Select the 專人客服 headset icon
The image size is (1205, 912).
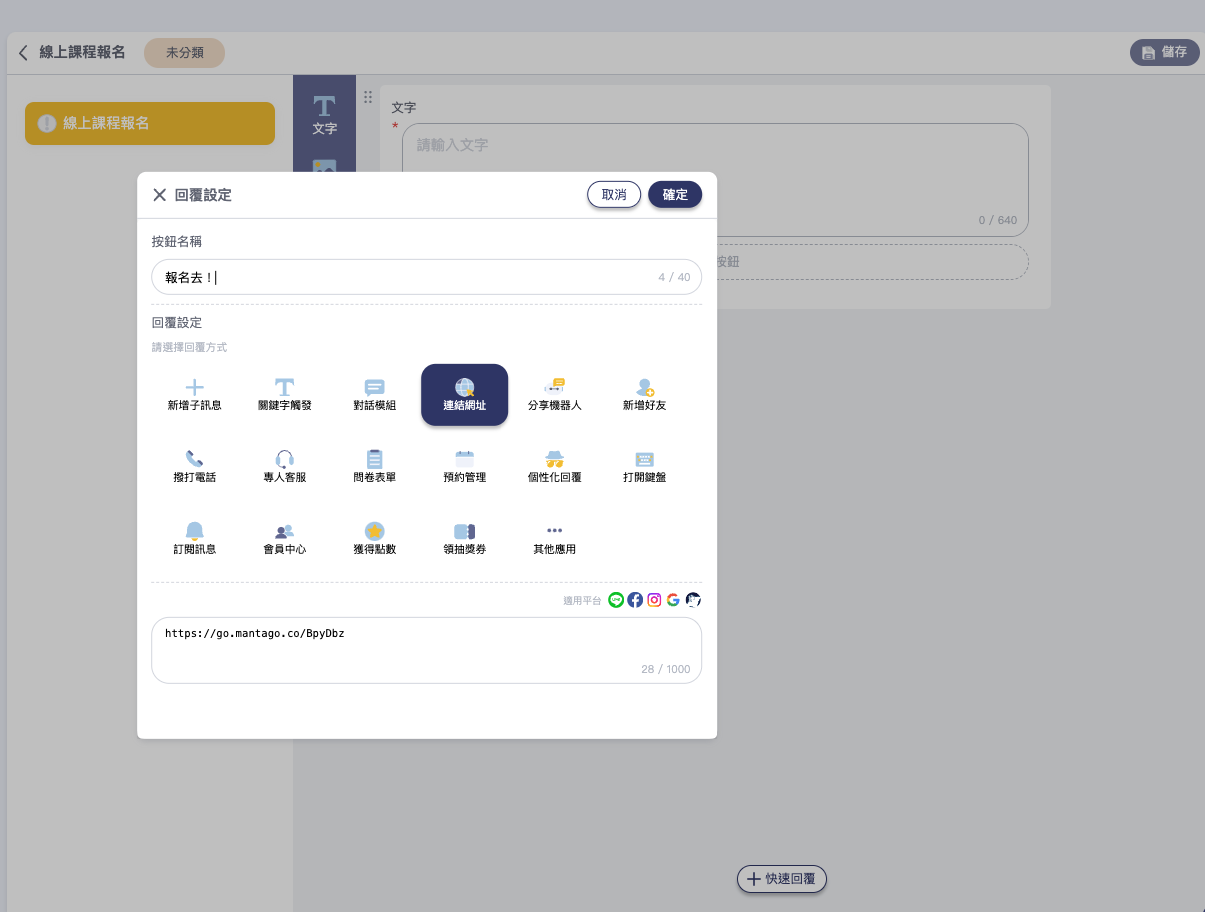click(x=285, y=459)
